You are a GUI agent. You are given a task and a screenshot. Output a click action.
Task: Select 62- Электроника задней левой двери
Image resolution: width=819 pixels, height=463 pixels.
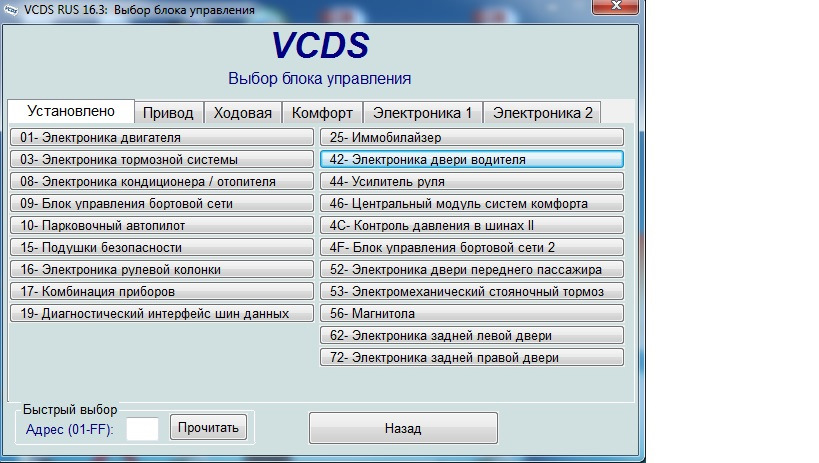pos(472,335)
